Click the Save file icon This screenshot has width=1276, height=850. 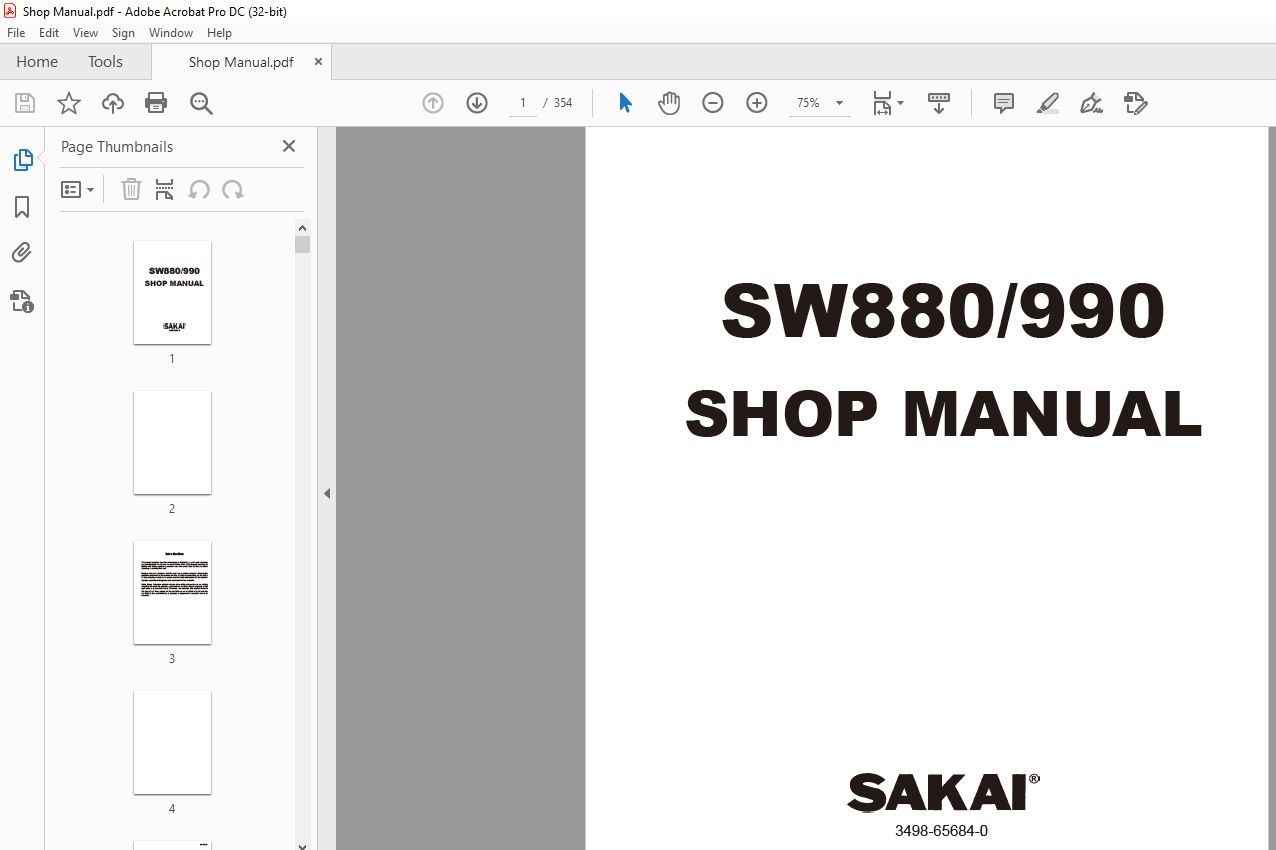[x=25, y=103]
